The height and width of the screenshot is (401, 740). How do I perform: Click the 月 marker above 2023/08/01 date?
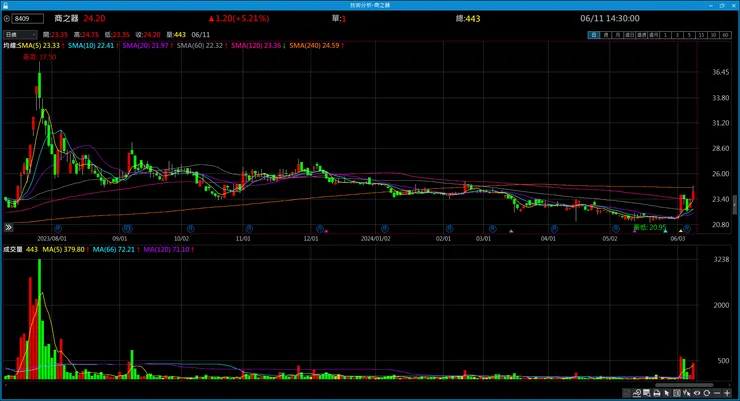[x=58, y=229]
